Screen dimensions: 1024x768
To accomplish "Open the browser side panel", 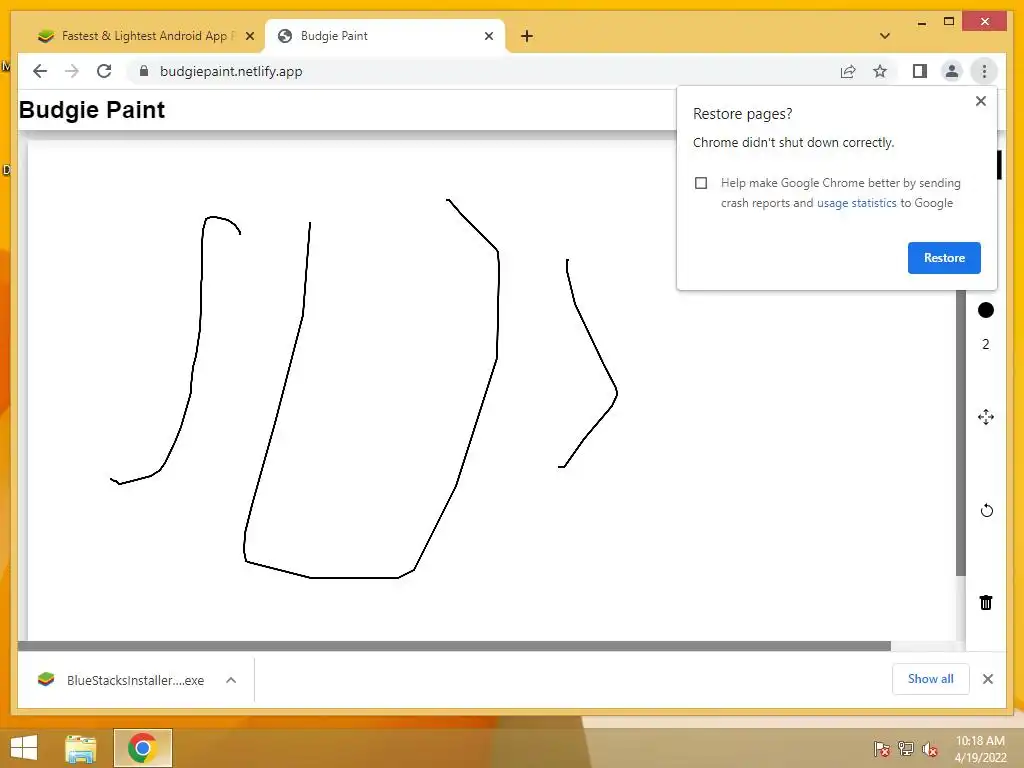I will (920, 71).
